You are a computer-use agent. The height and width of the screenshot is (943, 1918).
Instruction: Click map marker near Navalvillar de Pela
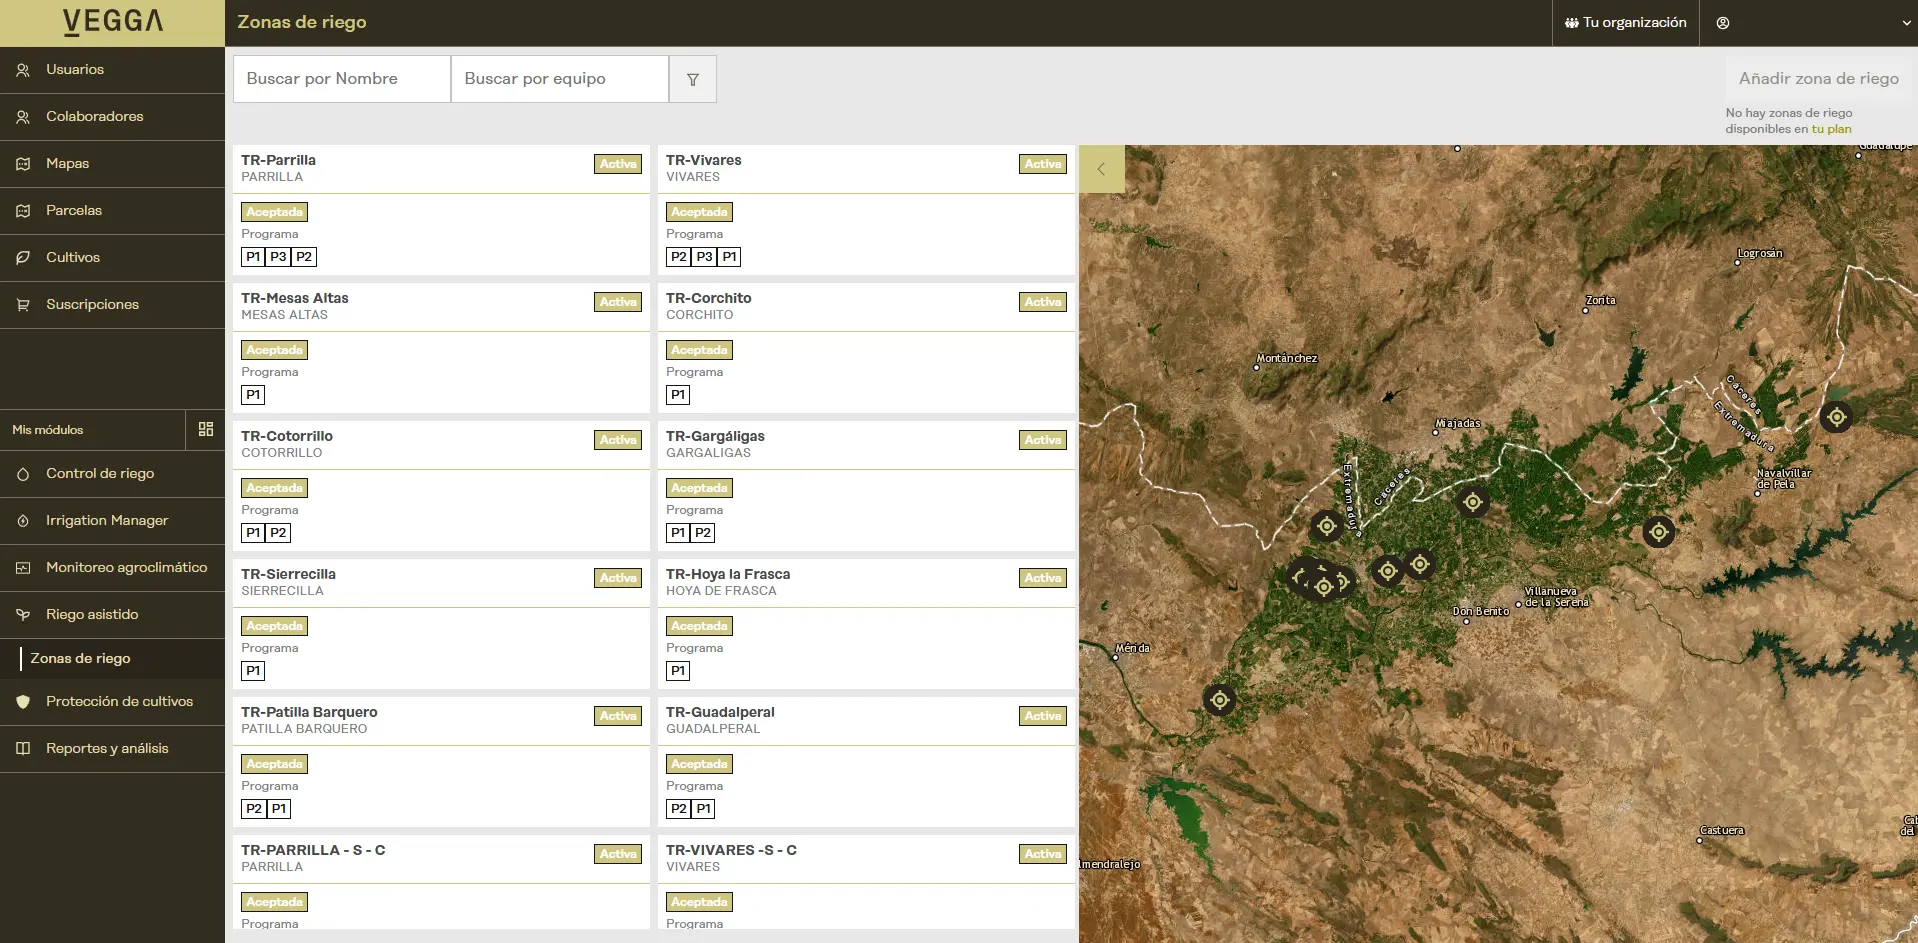coord(1836,417)
